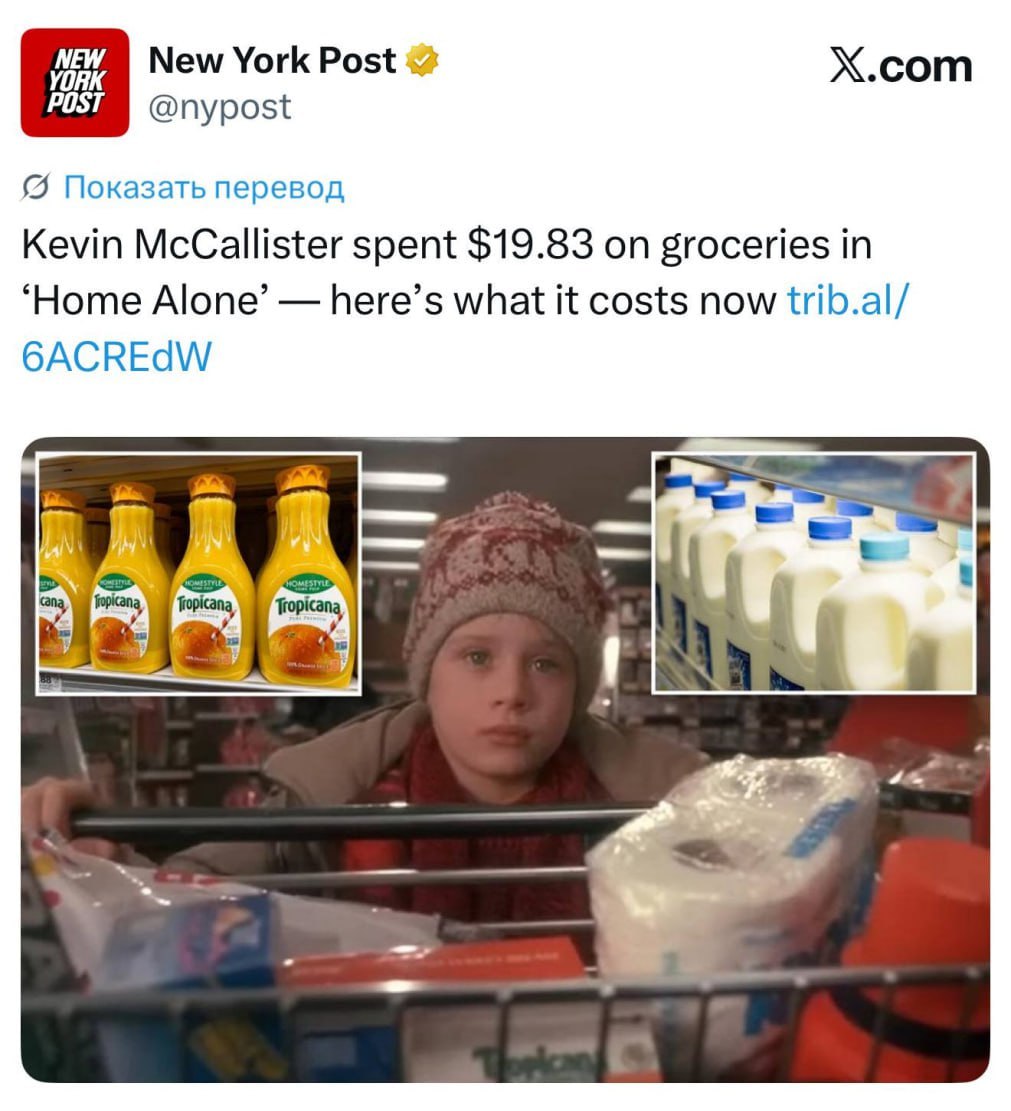Click the New York Post display name
The width and height of the screenshot is (1011, 1111).
pos(272,60)
